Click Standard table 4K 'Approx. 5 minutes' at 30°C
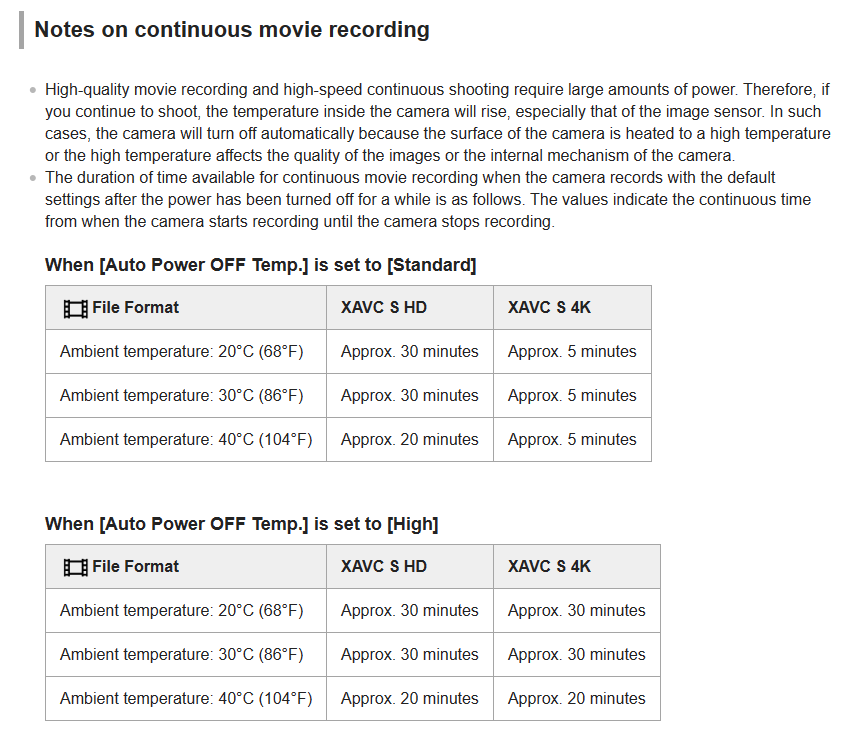This screenshot has width=848, height=734. pyautogui.click(x=572, y=395)
